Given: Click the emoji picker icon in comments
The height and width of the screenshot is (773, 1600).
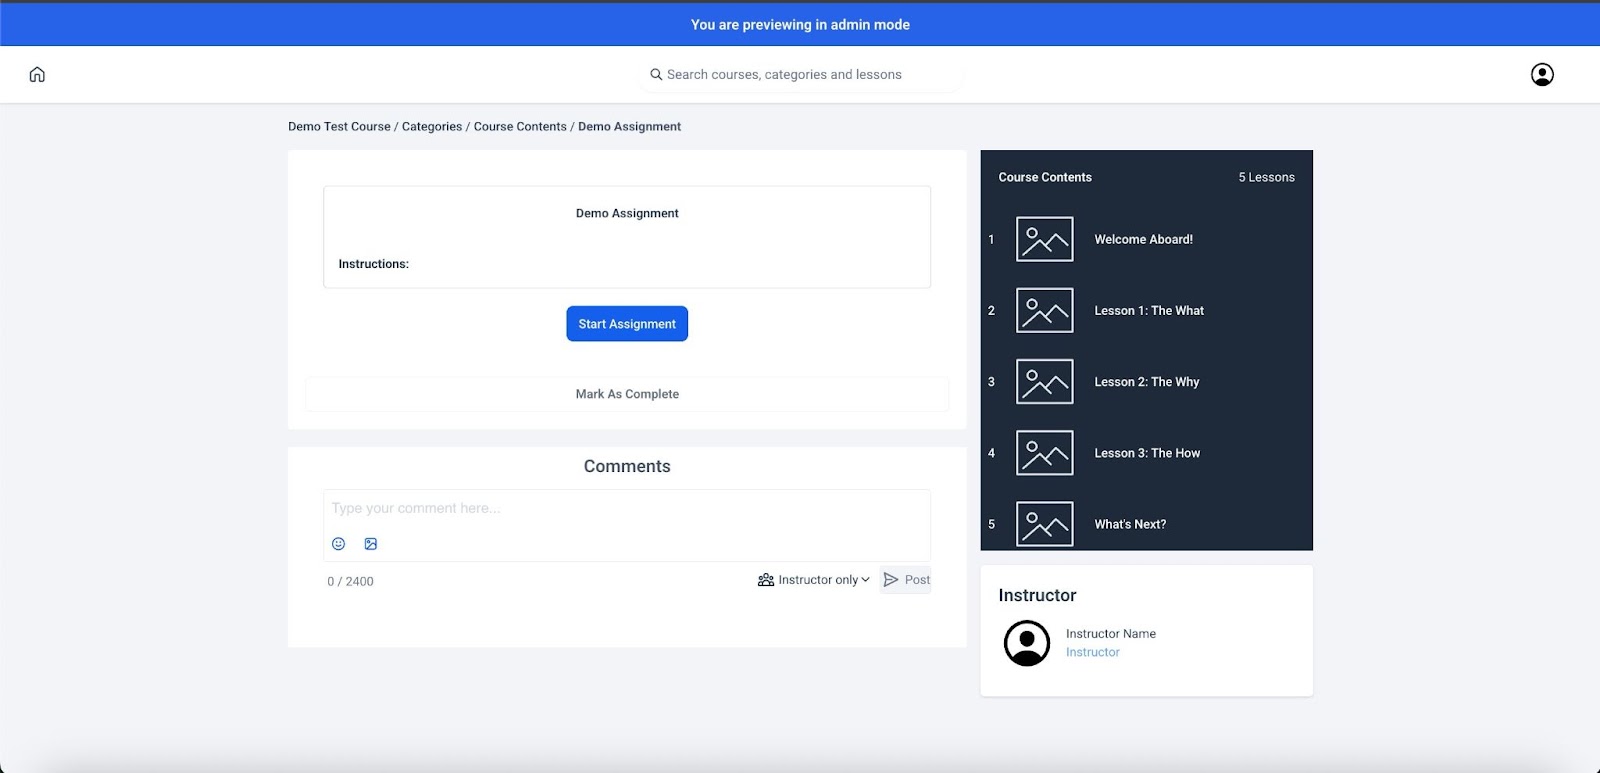Looking at the screenshot, I should 338,544.
